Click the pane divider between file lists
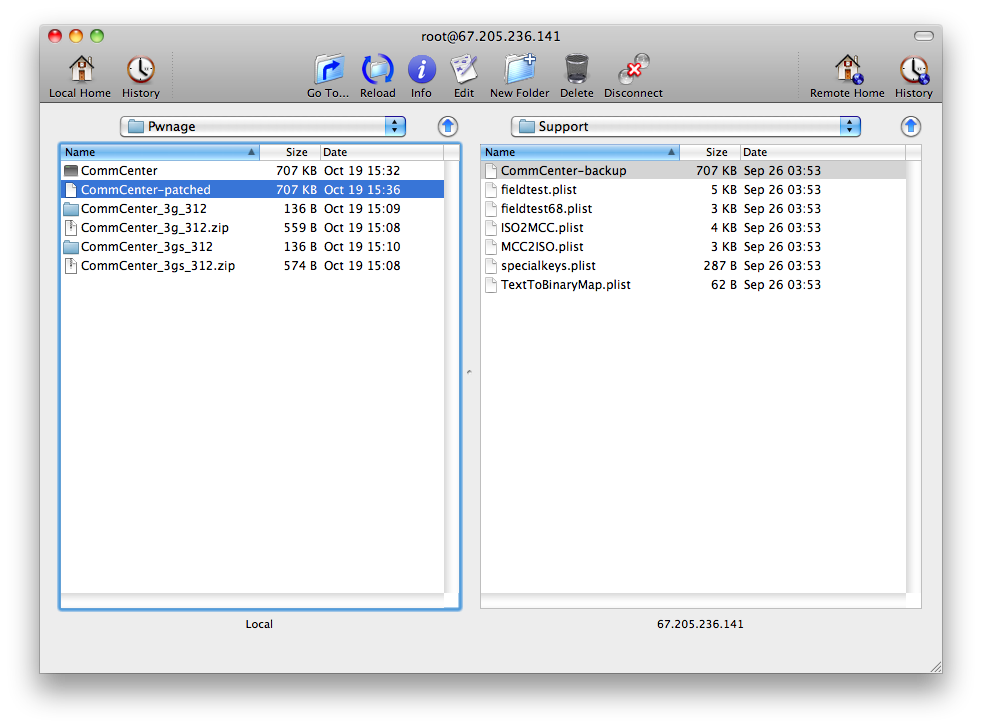The image size is (982, 728). (470, 373)
